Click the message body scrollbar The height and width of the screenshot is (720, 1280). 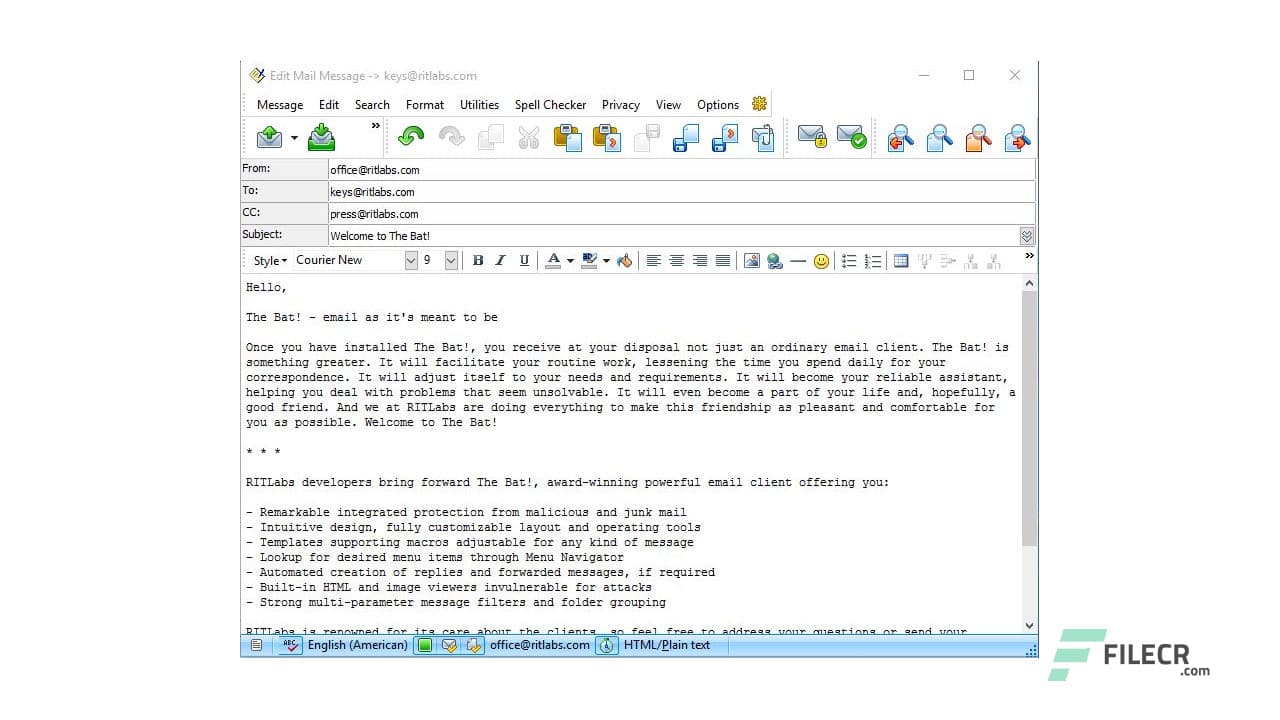[x=1030, y=418]
